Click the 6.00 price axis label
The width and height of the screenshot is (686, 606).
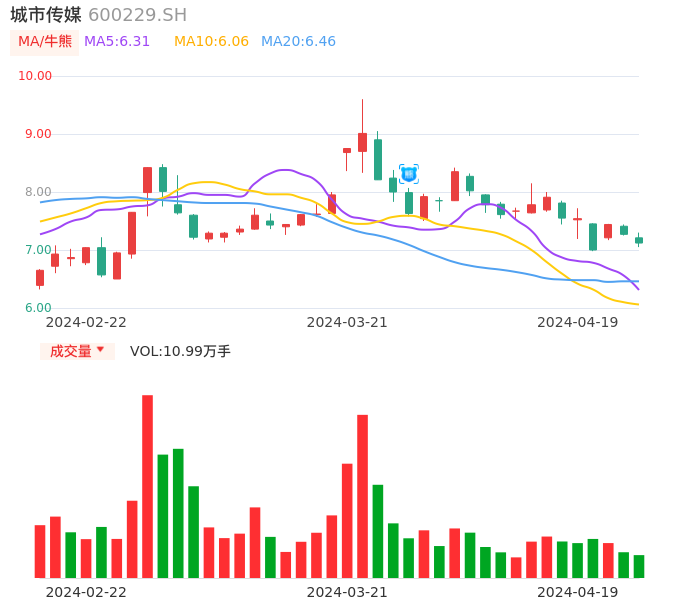[x=38, y=308]
